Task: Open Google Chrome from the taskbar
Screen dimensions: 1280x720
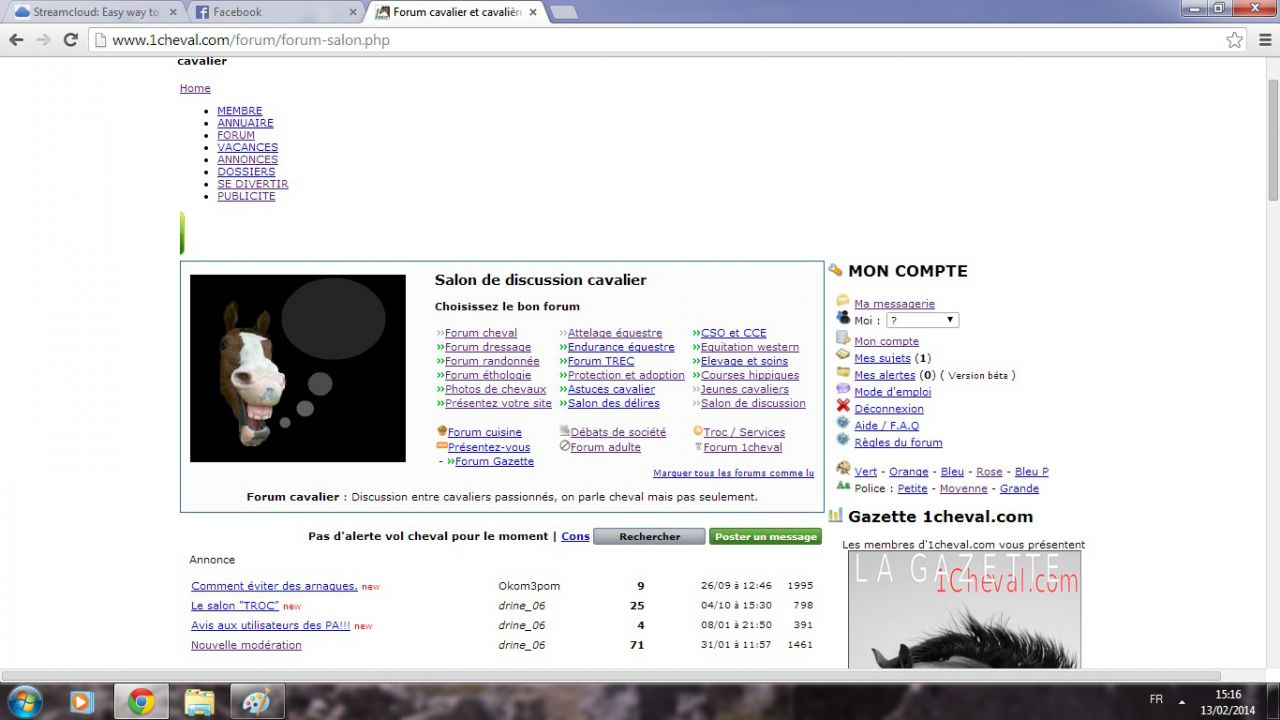Action: click(141, 701)
